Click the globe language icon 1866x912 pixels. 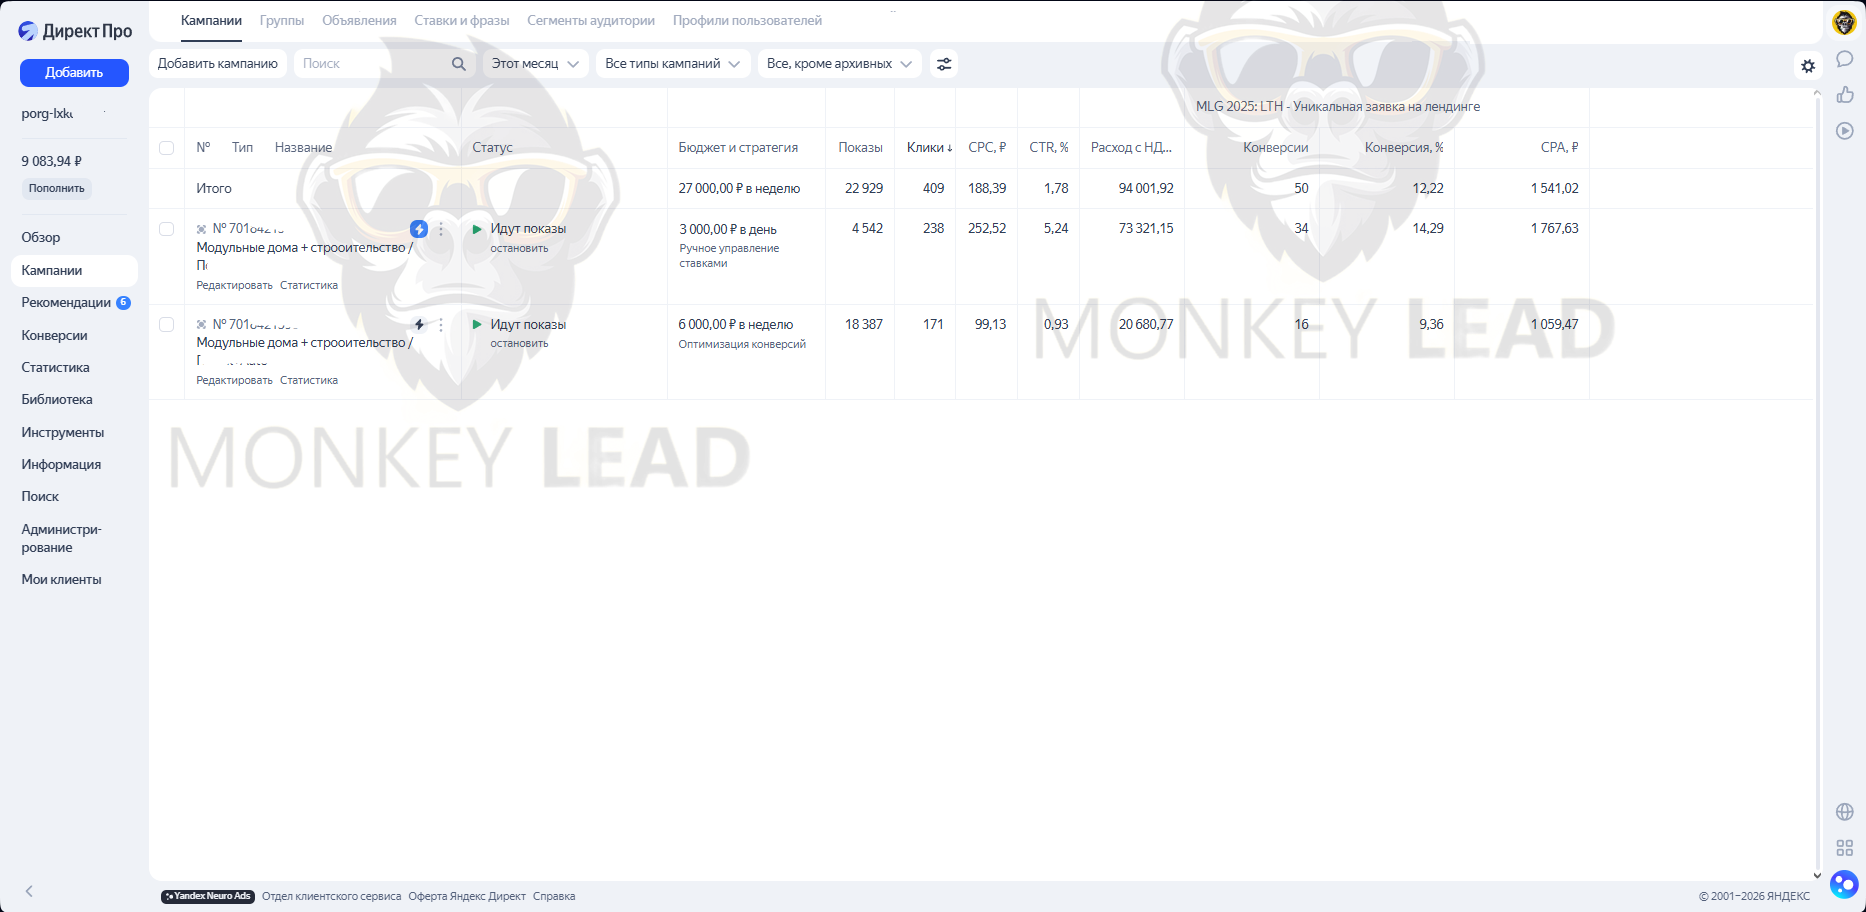pos(1844,812)
